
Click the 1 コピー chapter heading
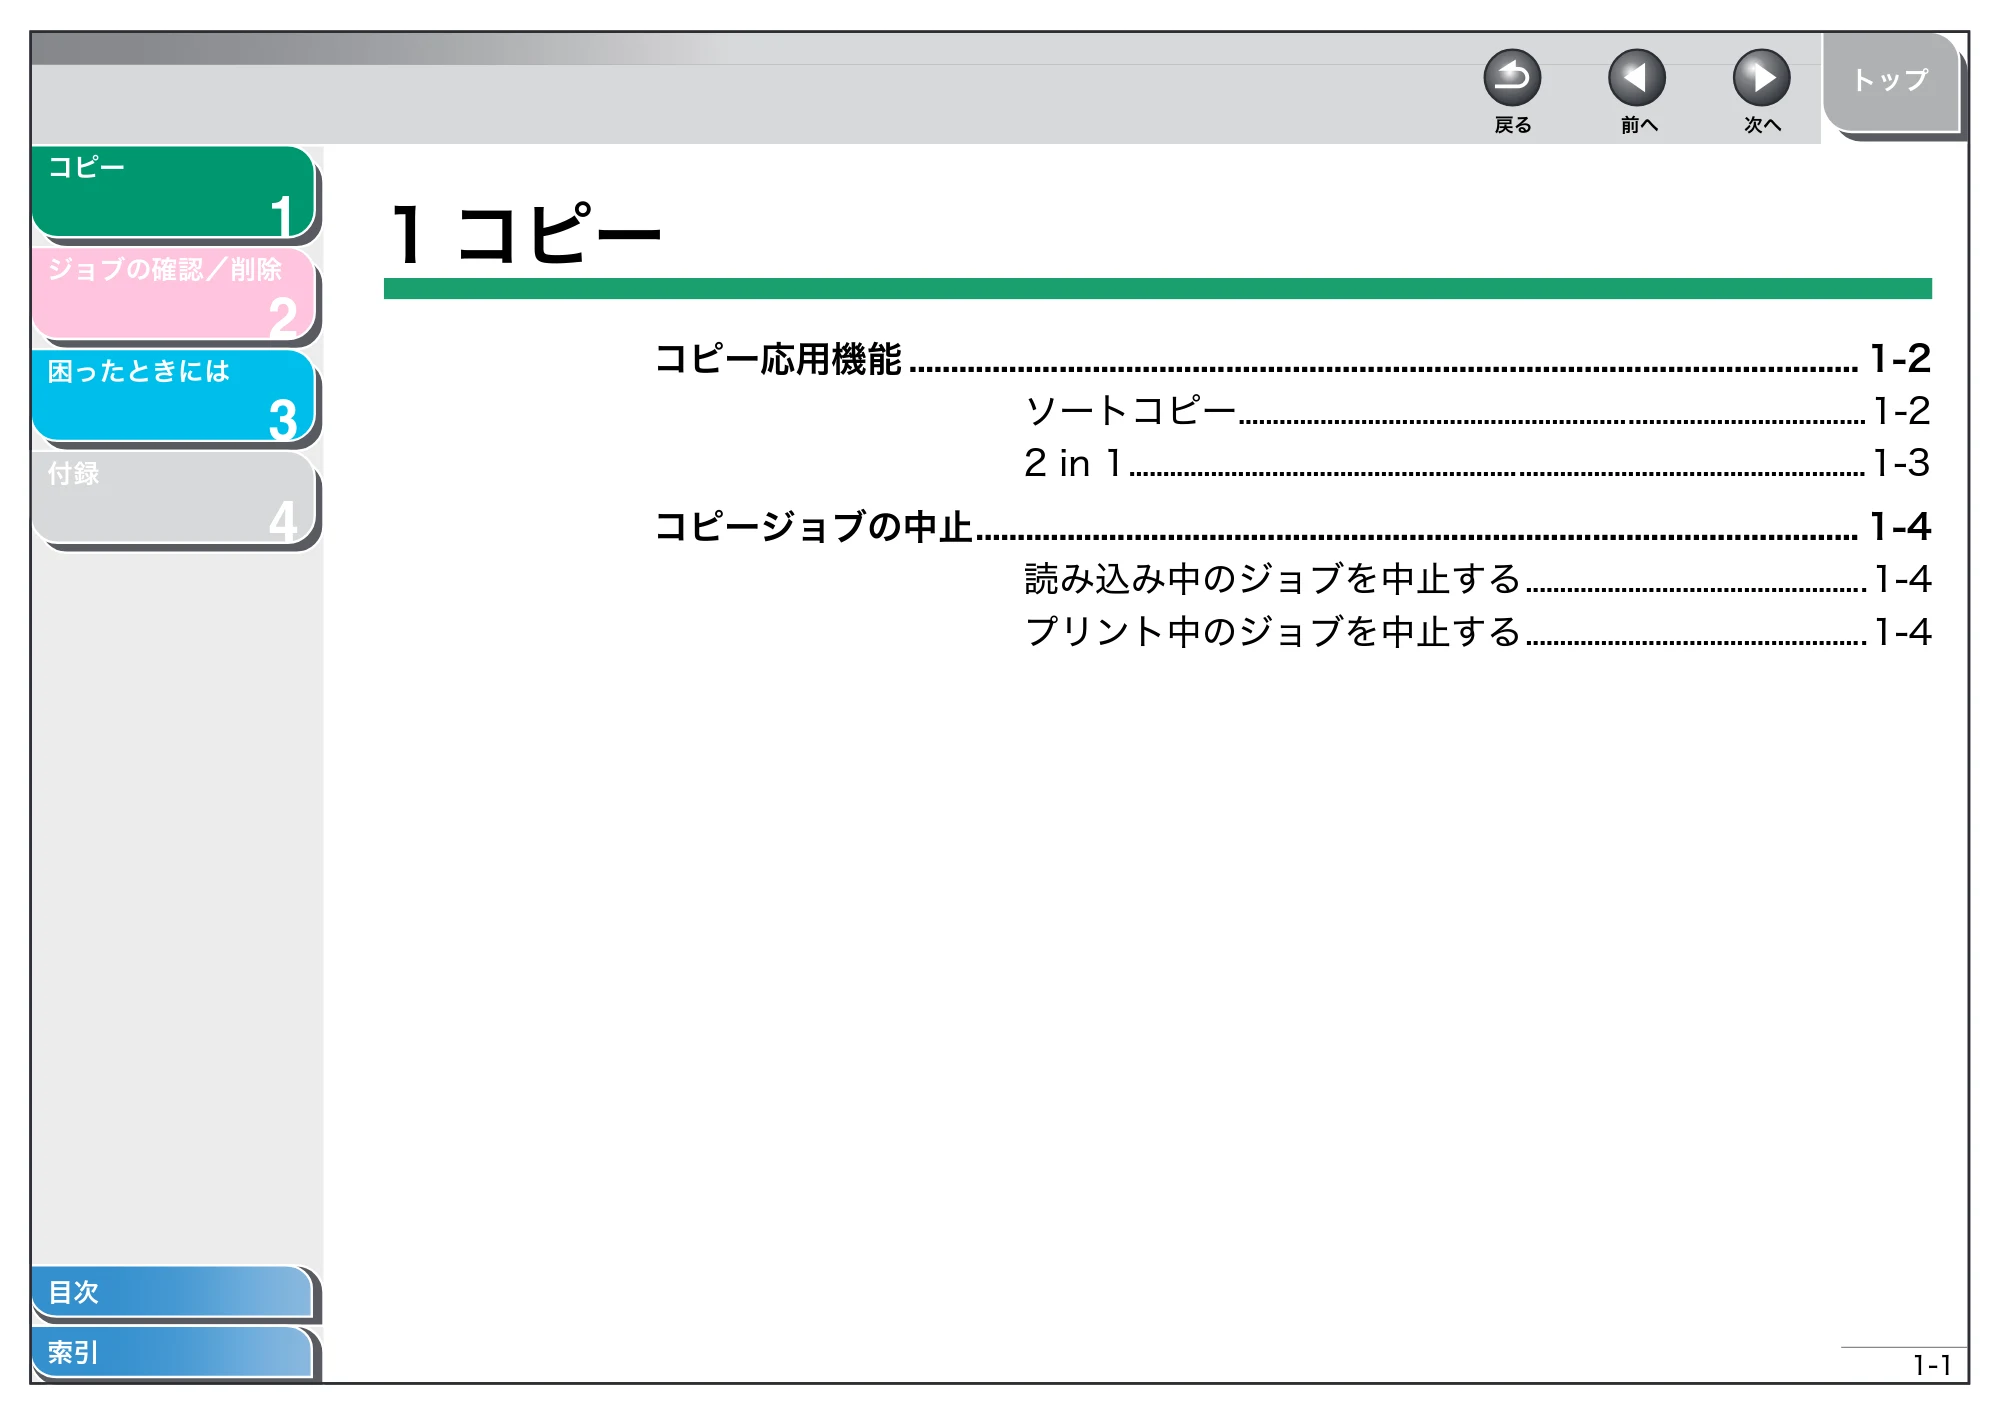click(526, 234)
